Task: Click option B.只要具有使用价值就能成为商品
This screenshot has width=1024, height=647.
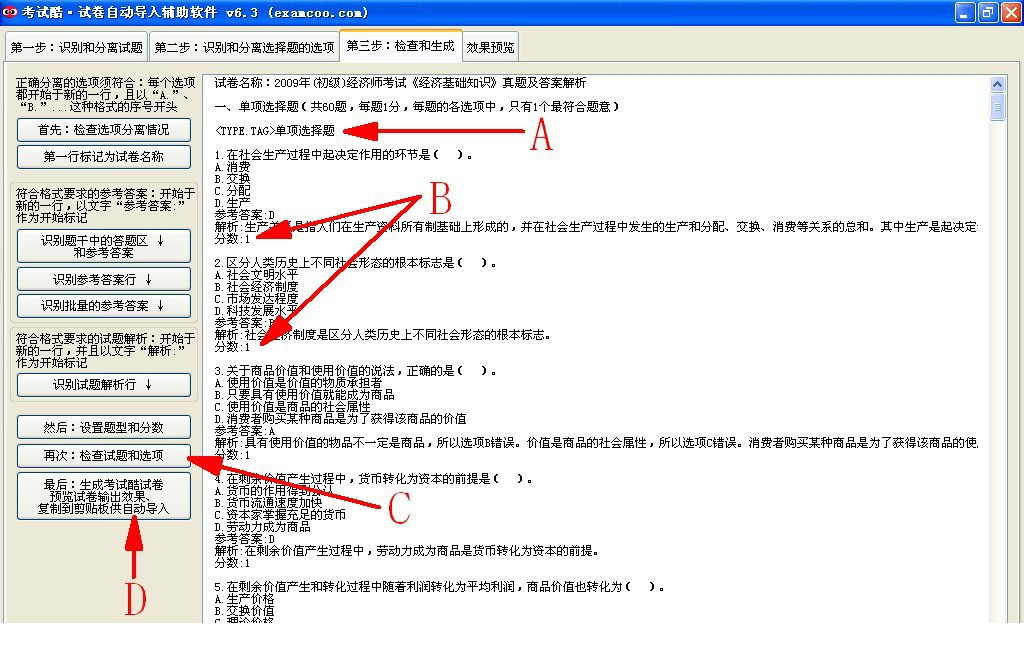Action: [x=304, y=395]
